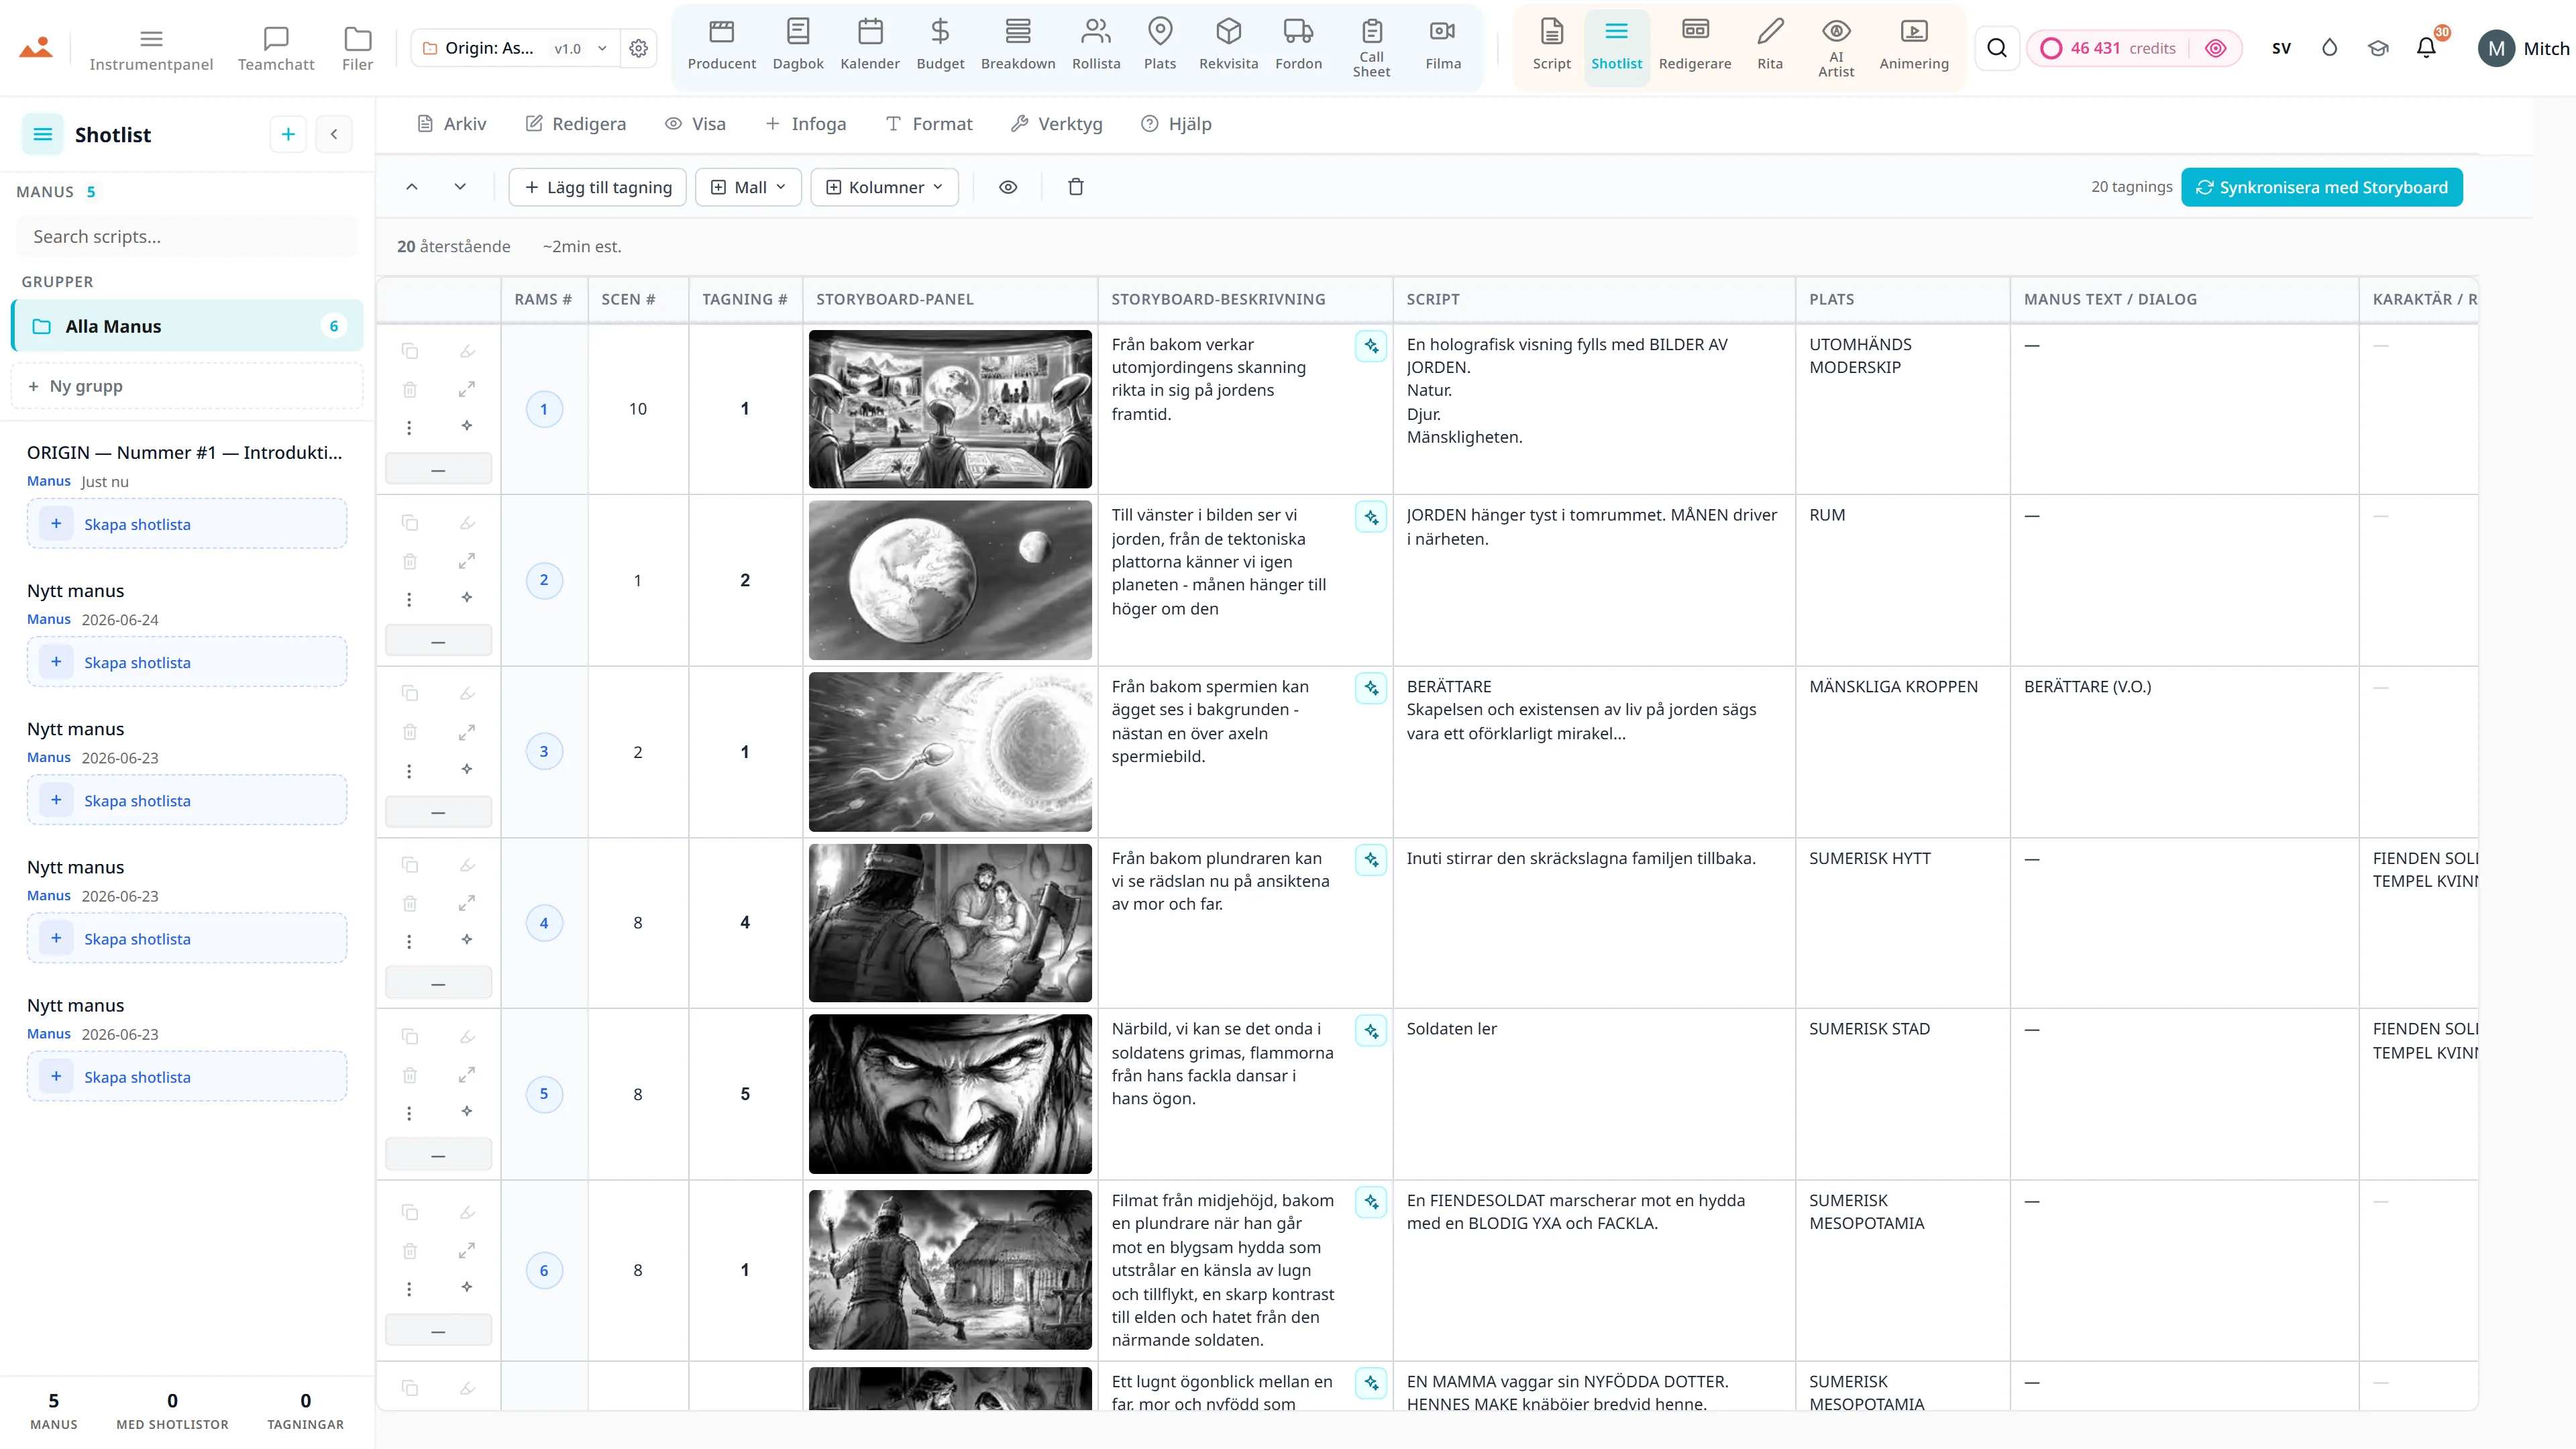Click the 46 431 credits indicator
The width and height of the screenshot is (2576, 1449).
2109,48
